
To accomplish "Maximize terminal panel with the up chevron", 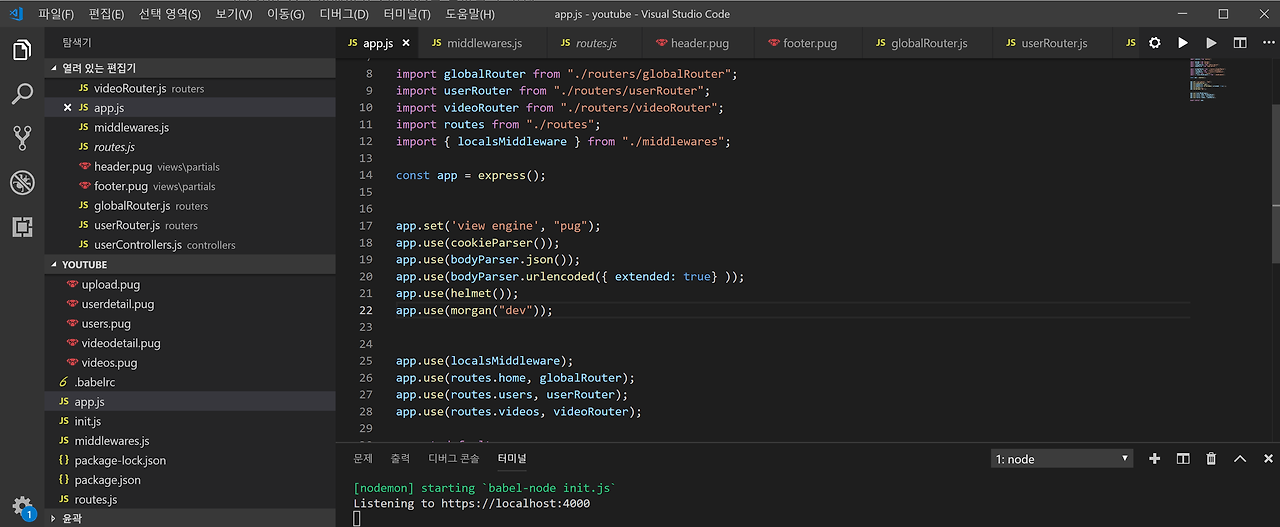I will [1240, 459].
